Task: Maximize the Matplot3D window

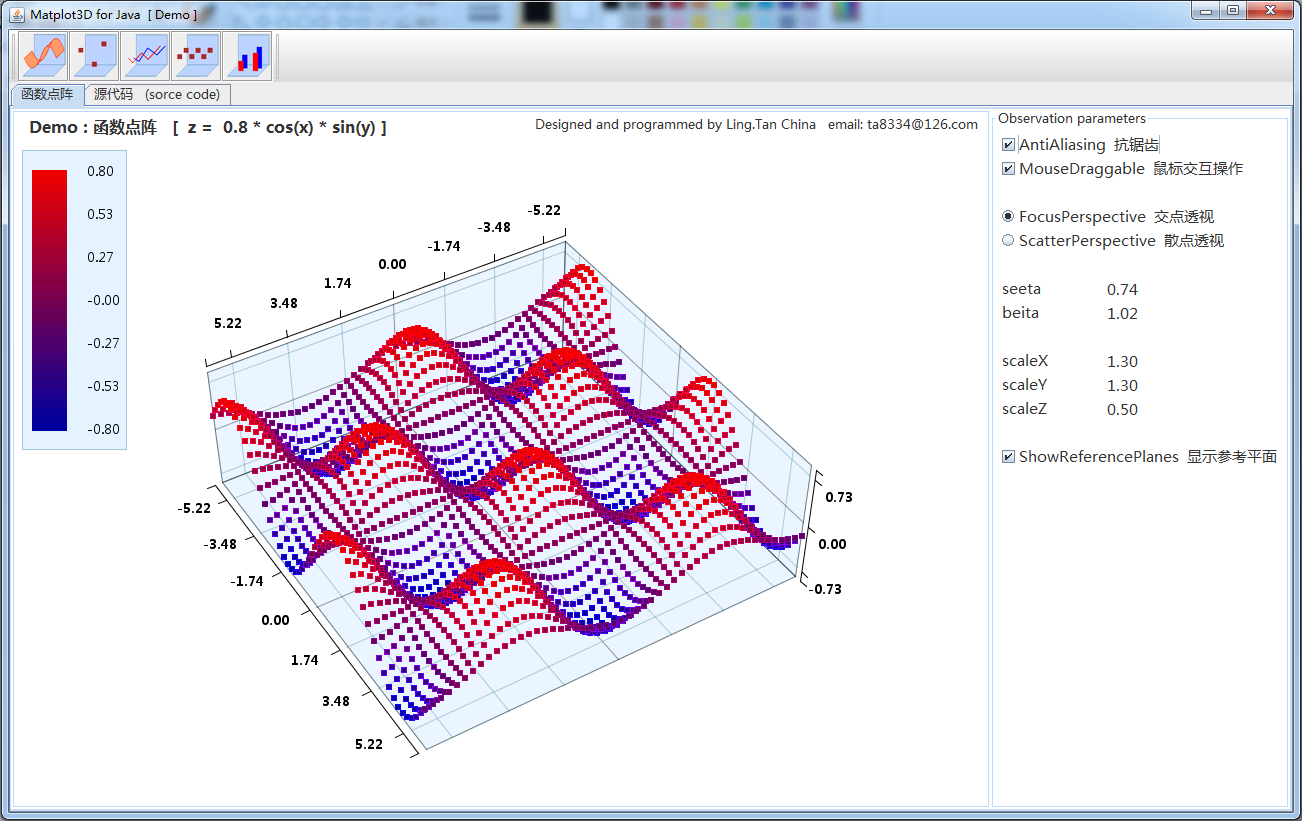Action: 1233,10
